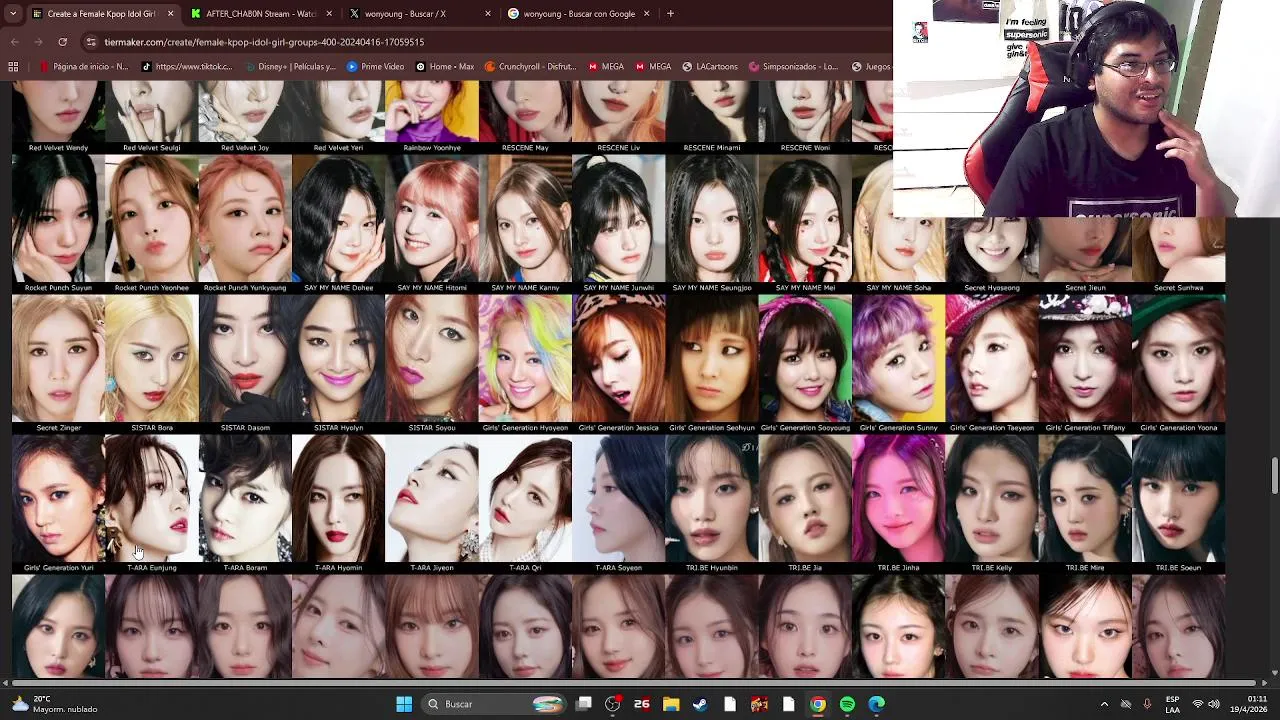
Task: Reload the TierMaker page
Action: coord(62,42)
